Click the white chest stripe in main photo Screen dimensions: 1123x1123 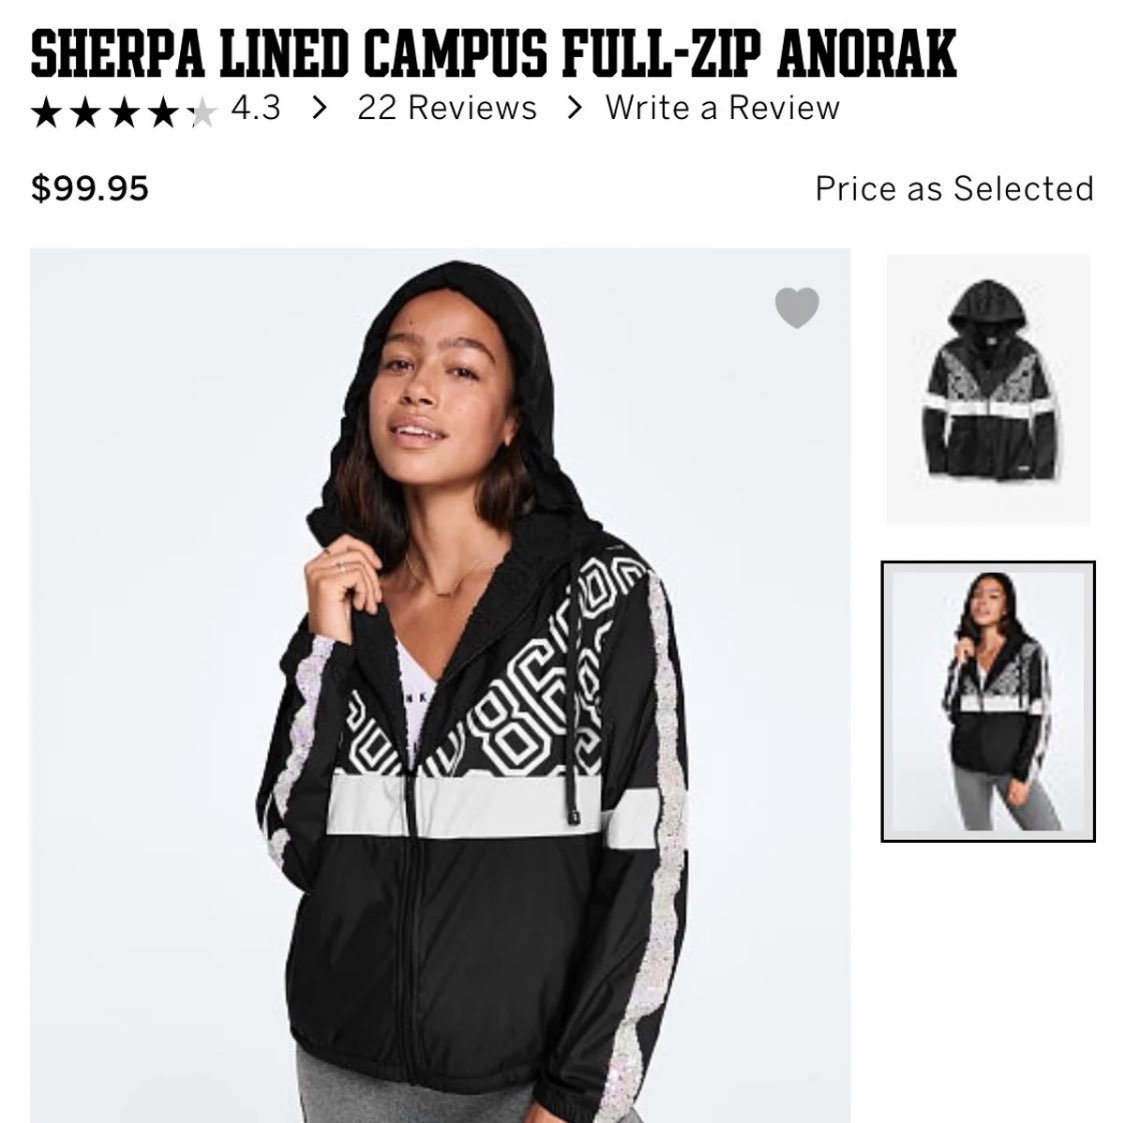click(464, 806)
